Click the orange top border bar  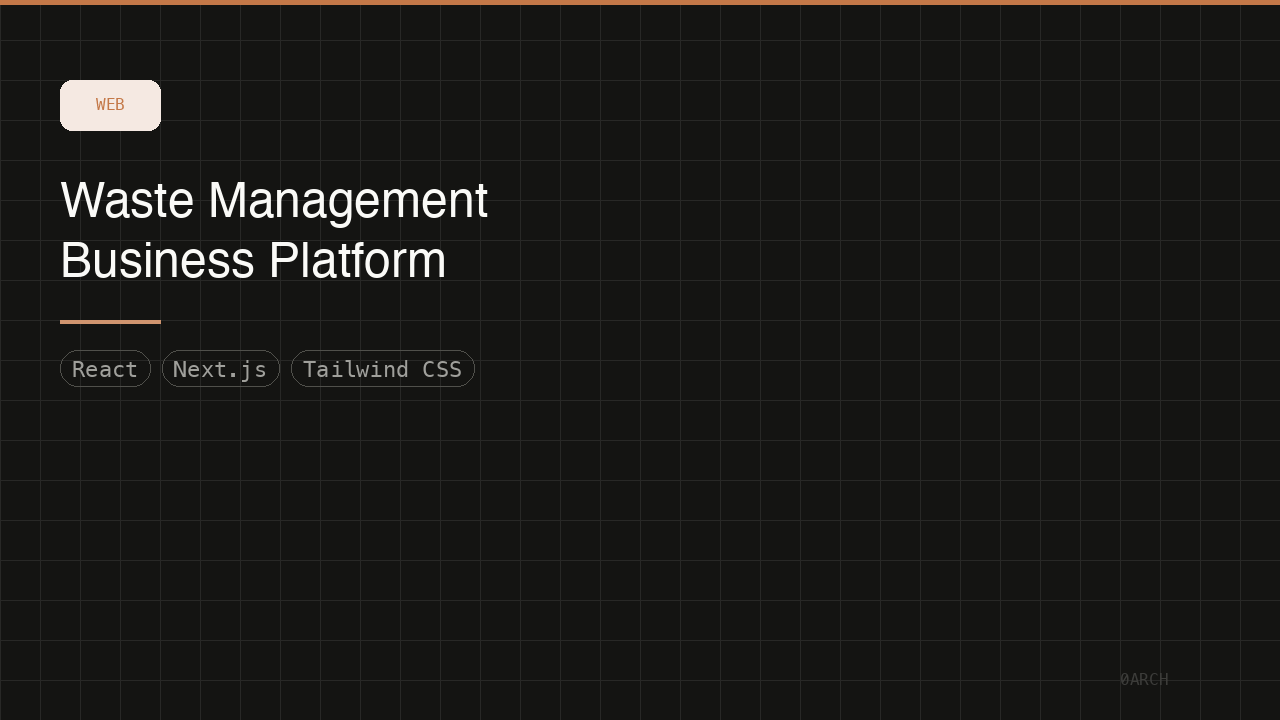click(640, 3)
